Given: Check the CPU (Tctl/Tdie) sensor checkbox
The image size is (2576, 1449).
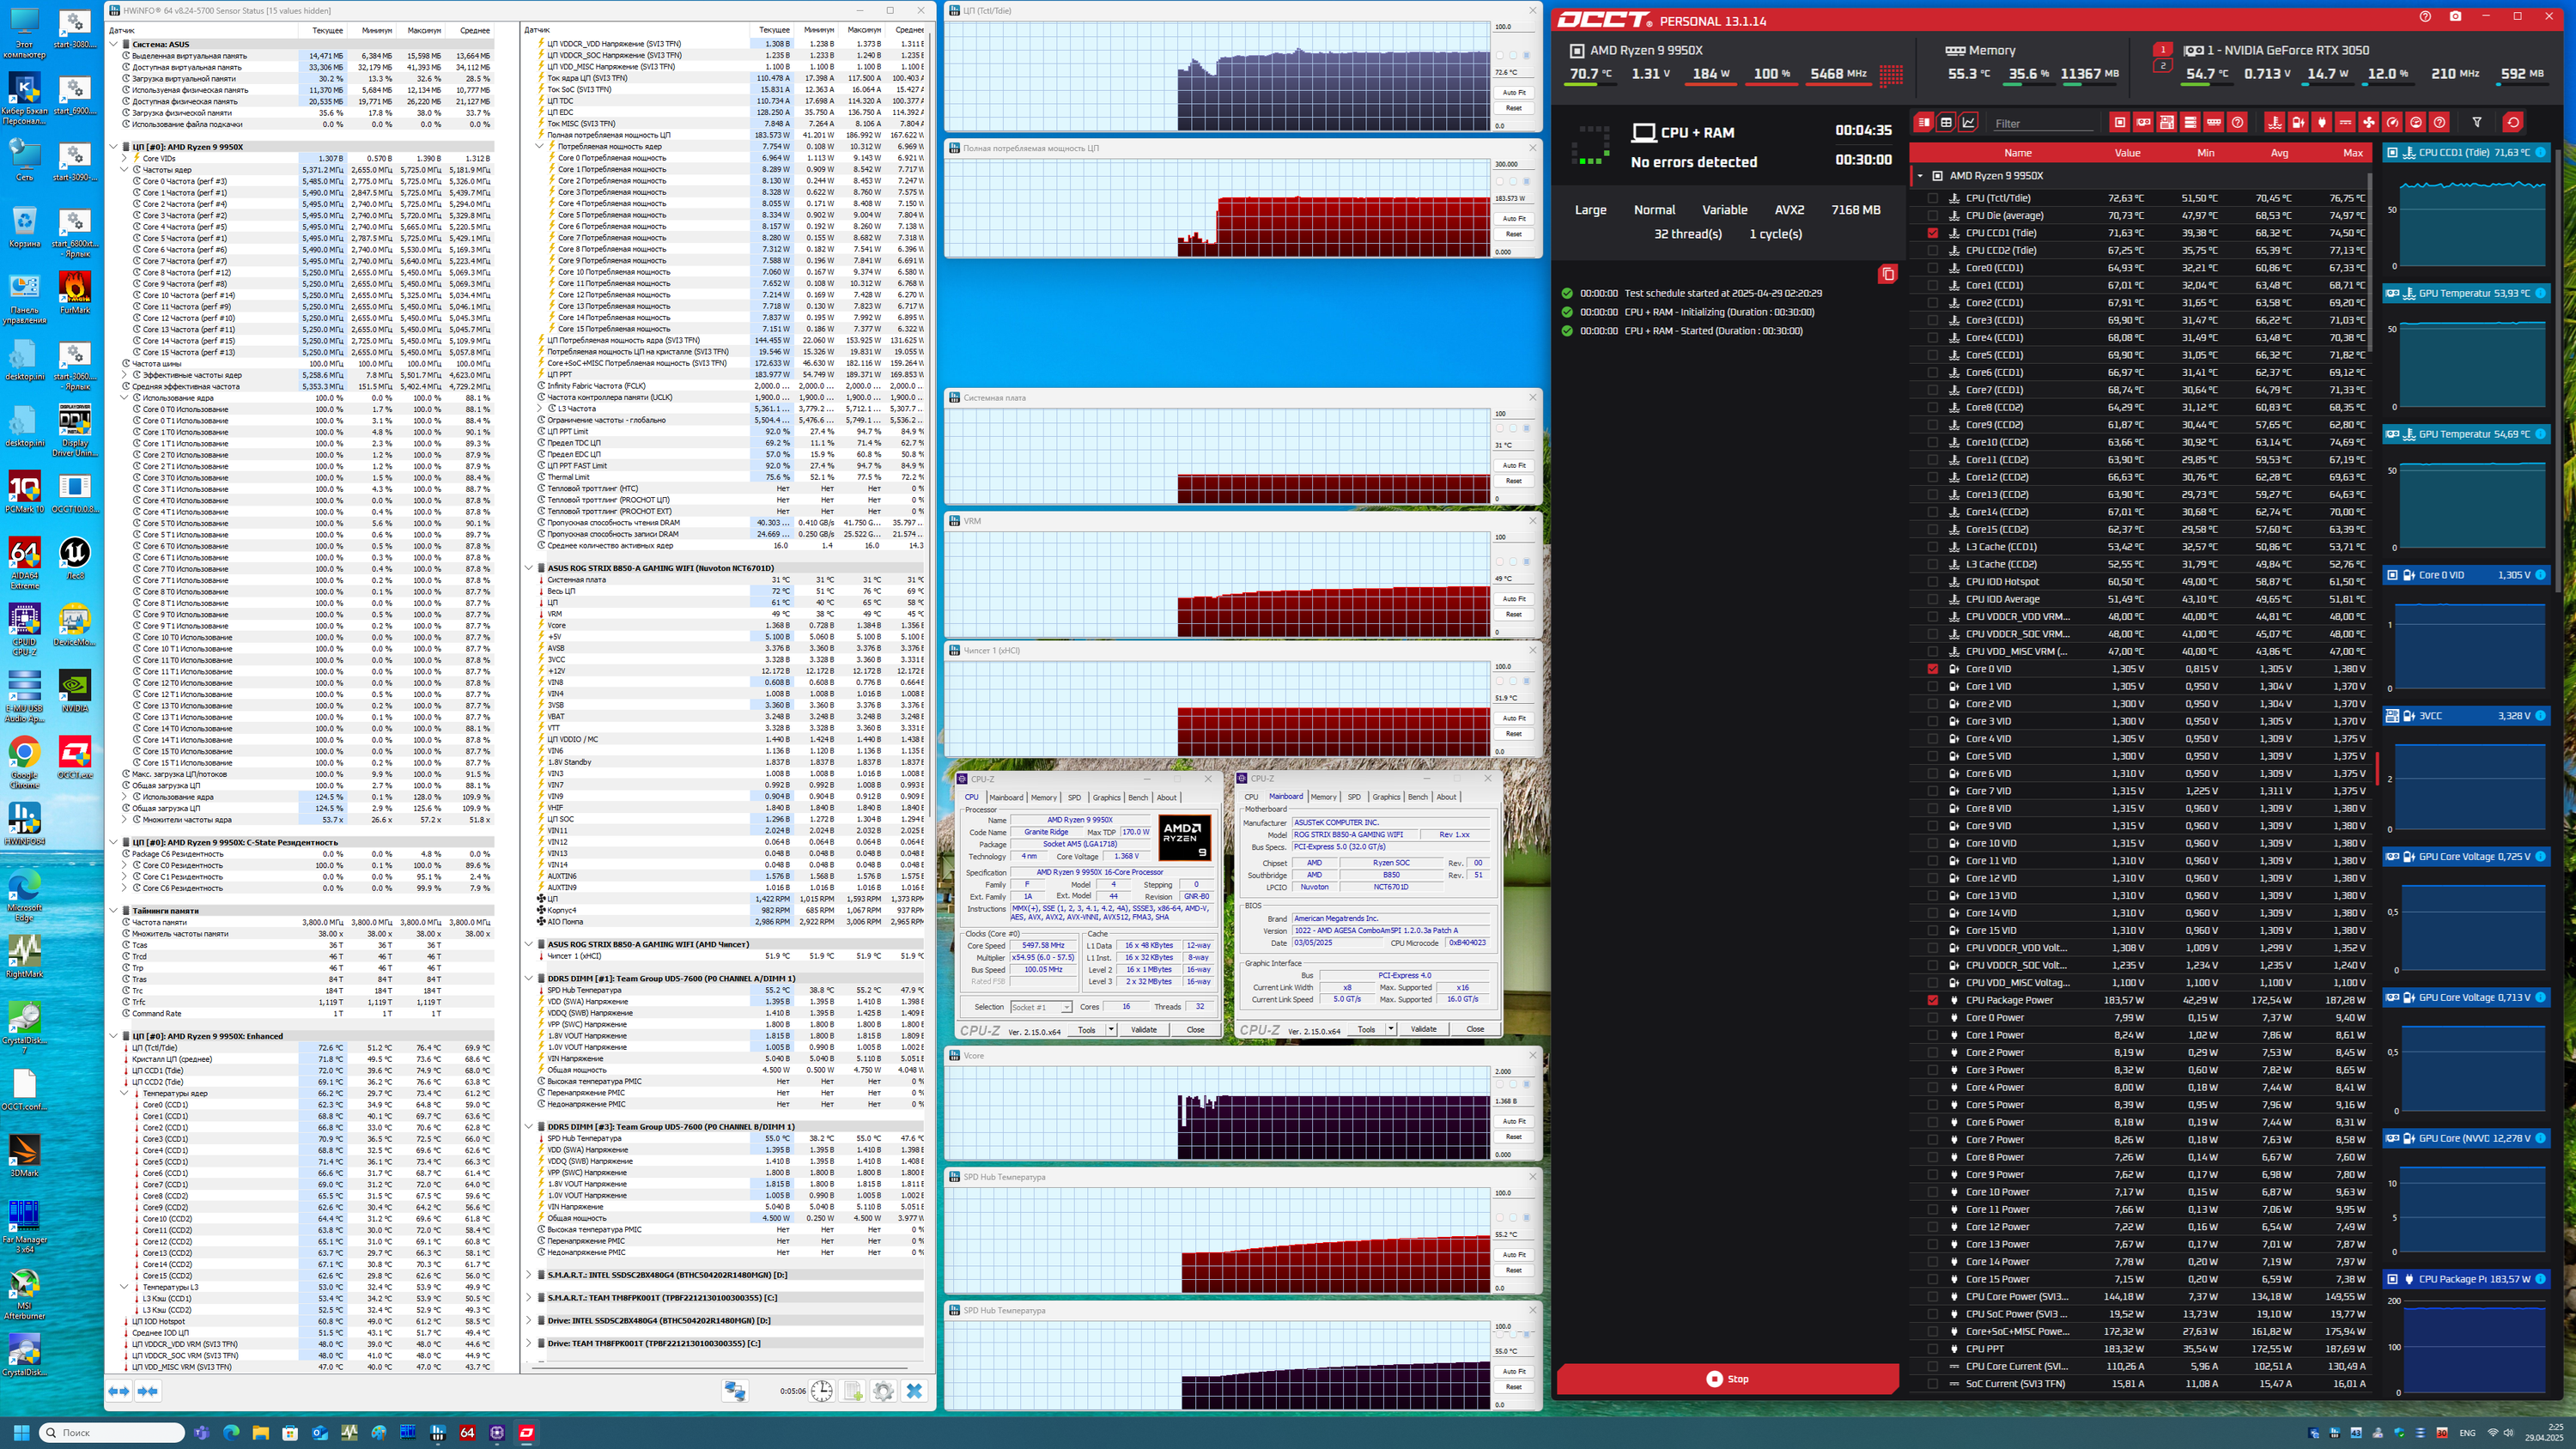Looking at the screenshot, I should click(1932, 198).
